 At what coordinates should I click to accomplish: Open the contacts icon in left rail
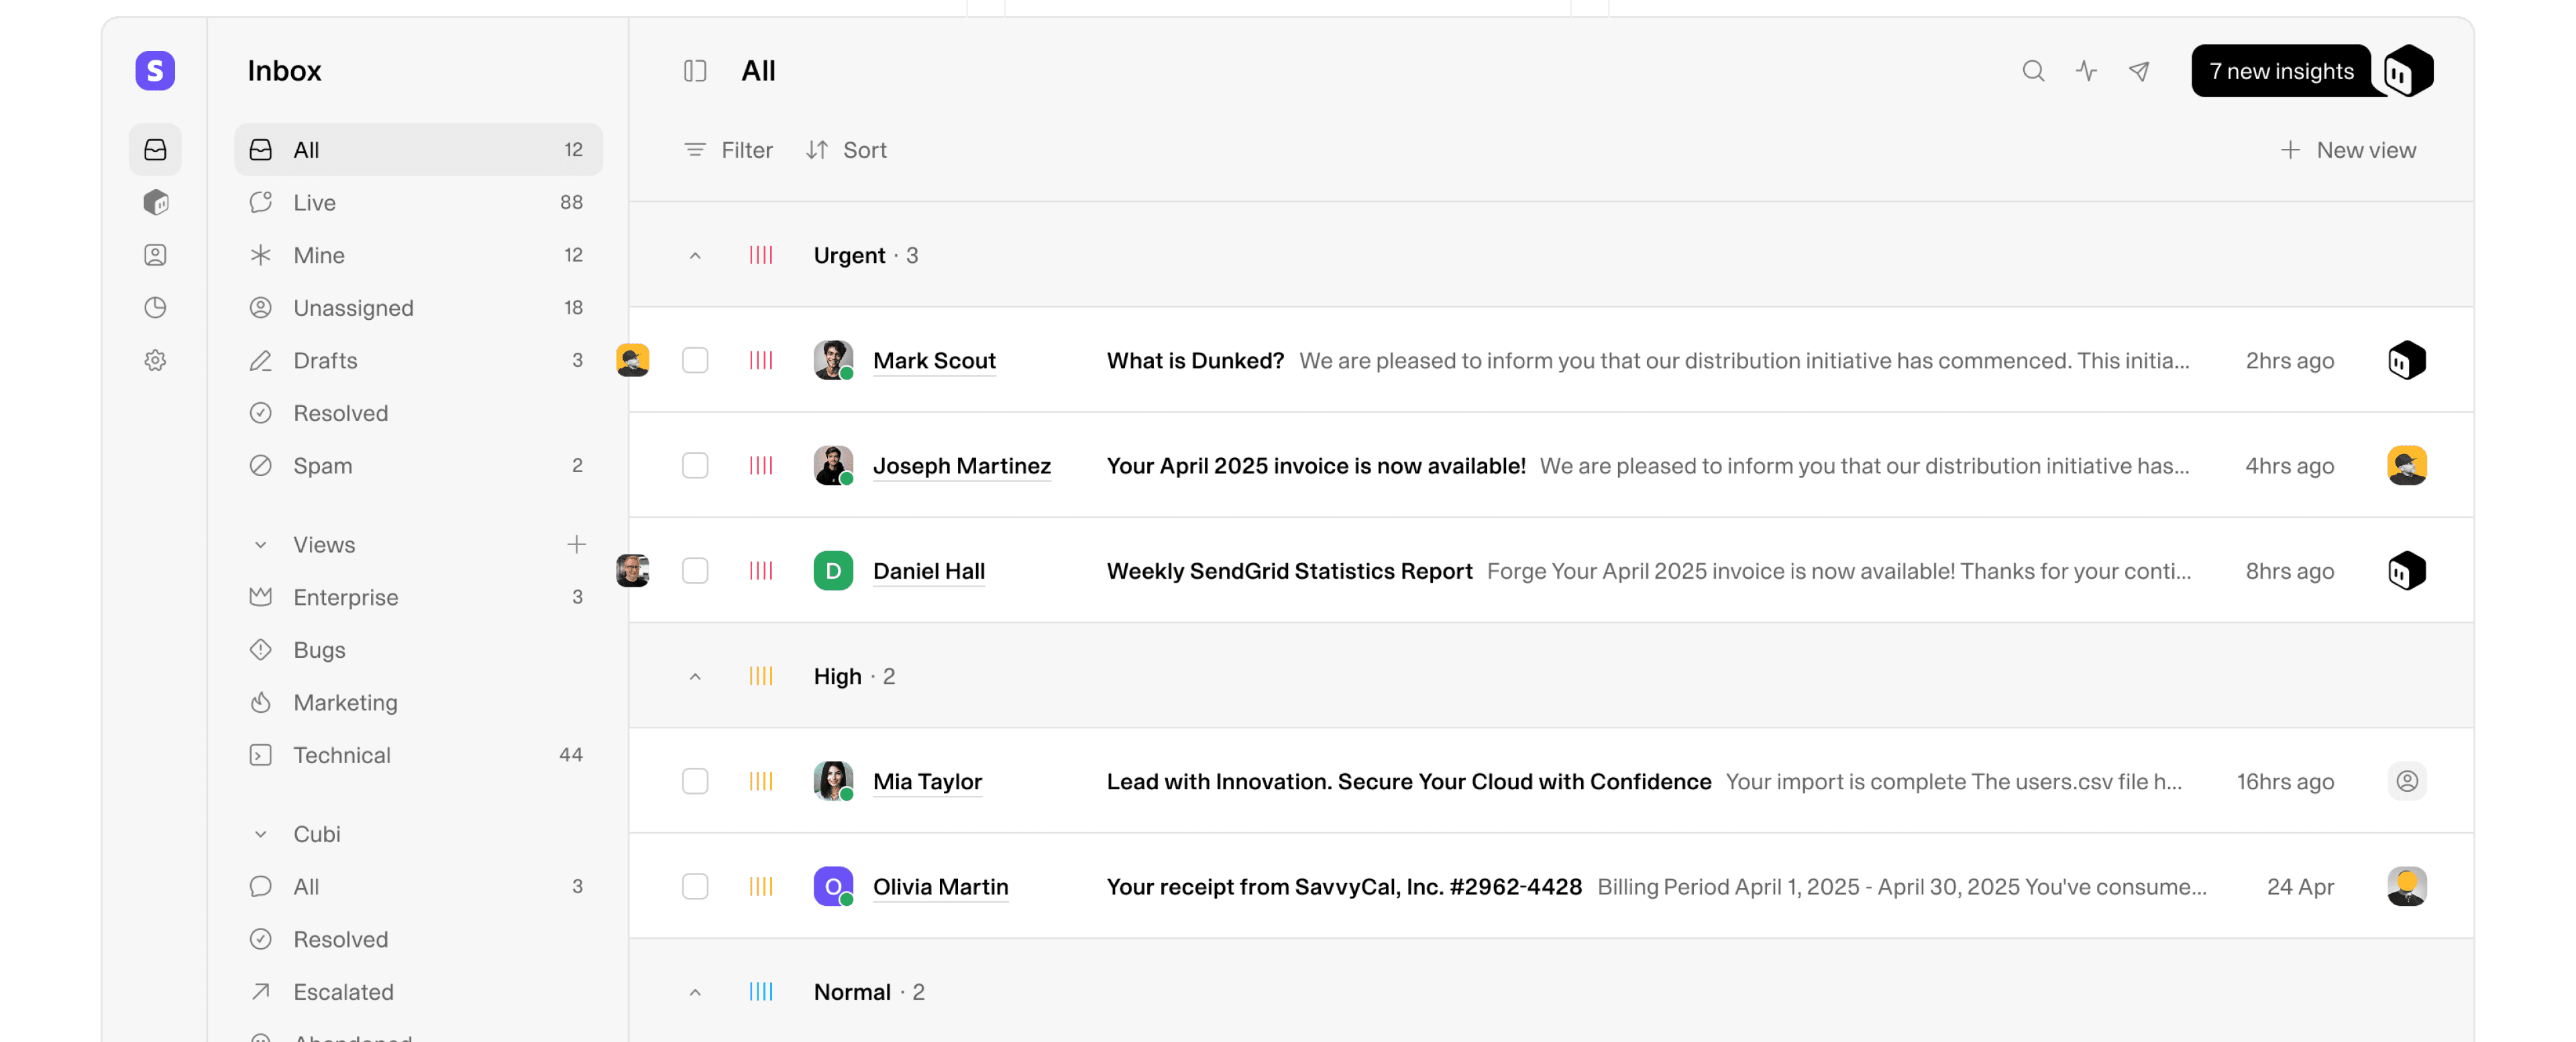pyautogui.click(x=155, y=255)
